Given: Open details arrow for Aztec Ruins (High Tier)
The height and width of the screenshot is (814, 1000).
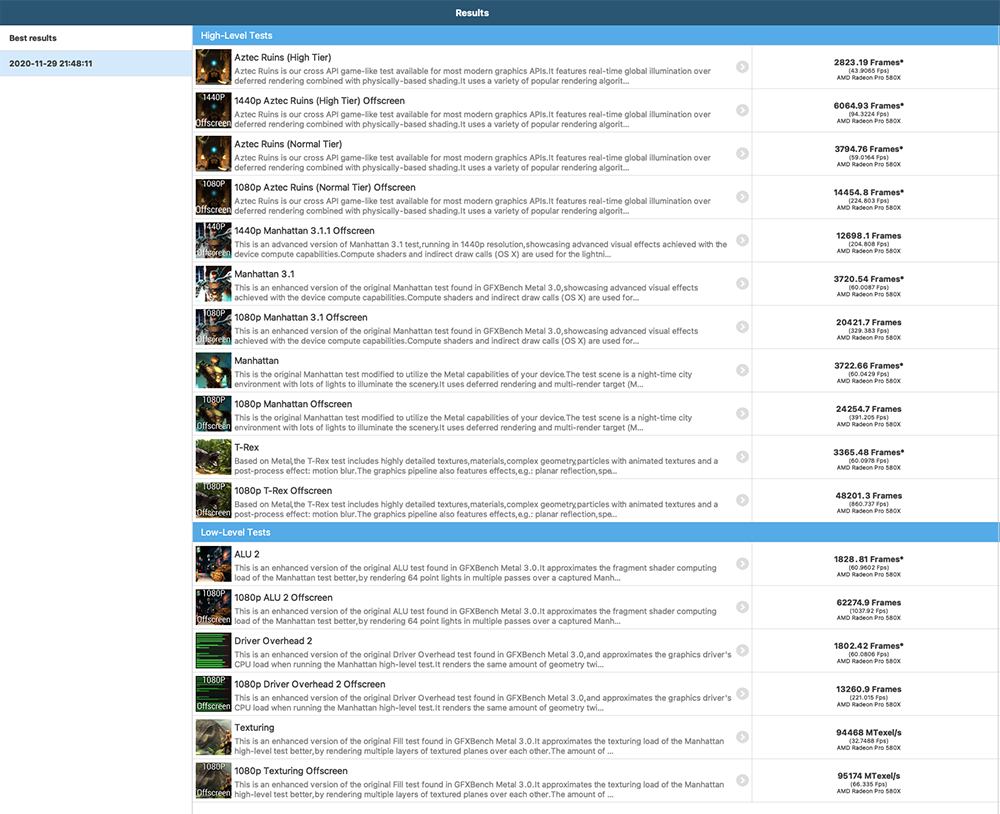Looking at the screenshot, I should coord(742,67).
